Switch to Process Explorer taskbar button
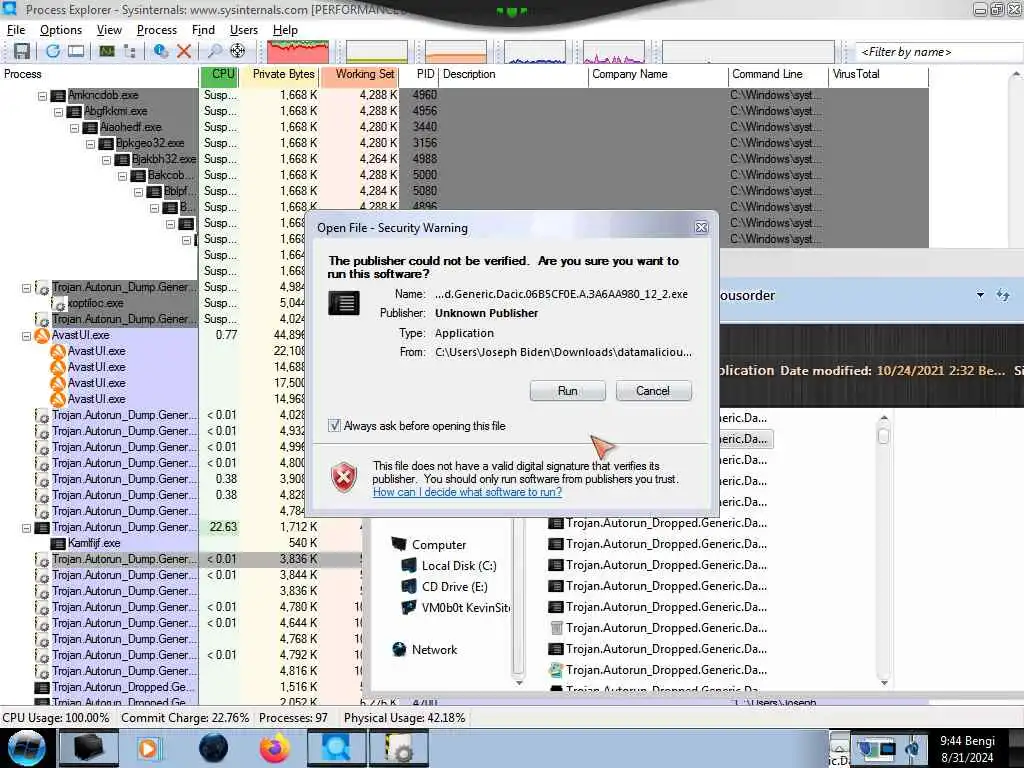This screenshot has width=1024, height=768. [x=337, y=748]
